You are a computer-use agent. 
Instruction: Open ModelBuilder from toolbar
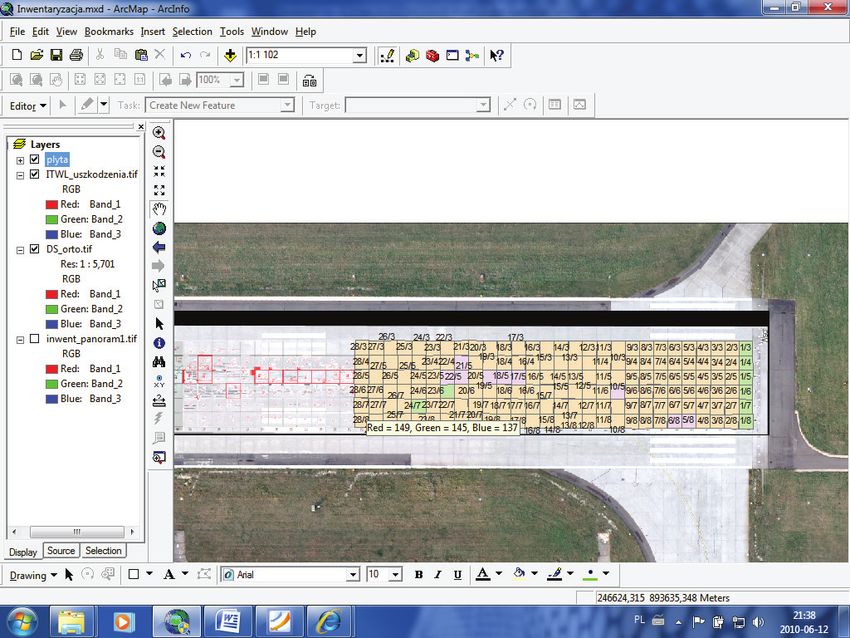pyautogui.click(x=472, y=55)
